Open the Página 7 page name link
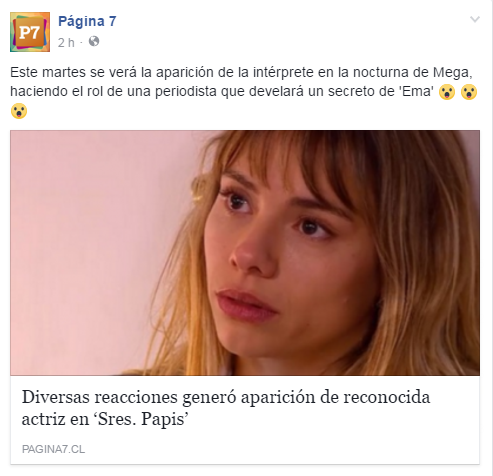 (x=87, y=21)
